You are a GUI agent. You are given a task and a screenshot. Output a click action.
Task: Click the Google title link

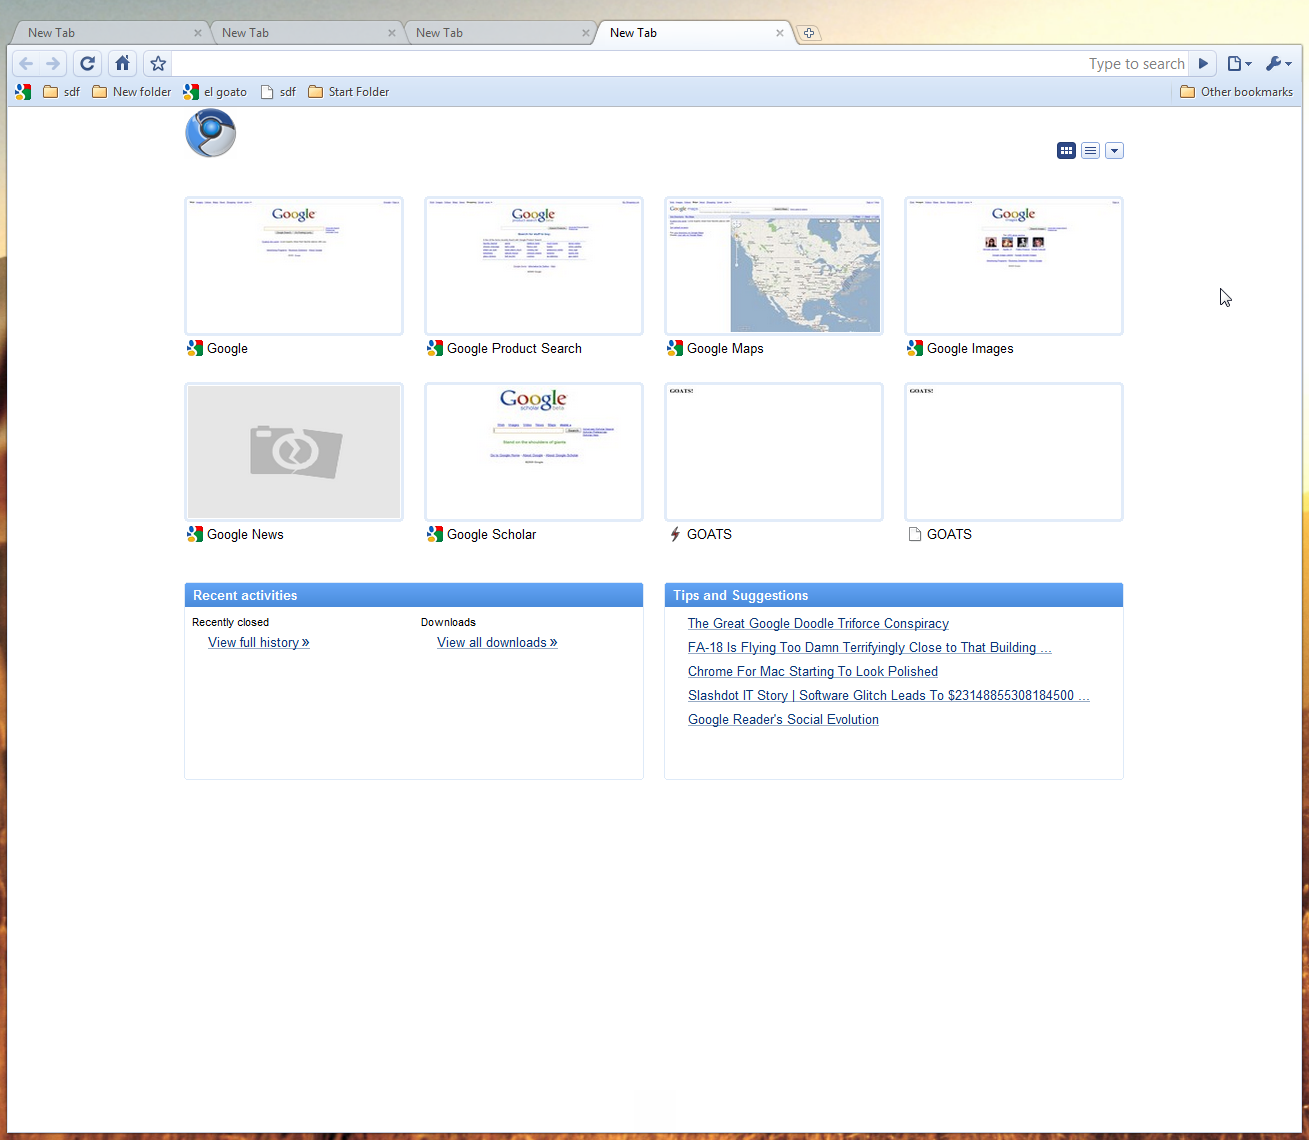coord(227,349)
